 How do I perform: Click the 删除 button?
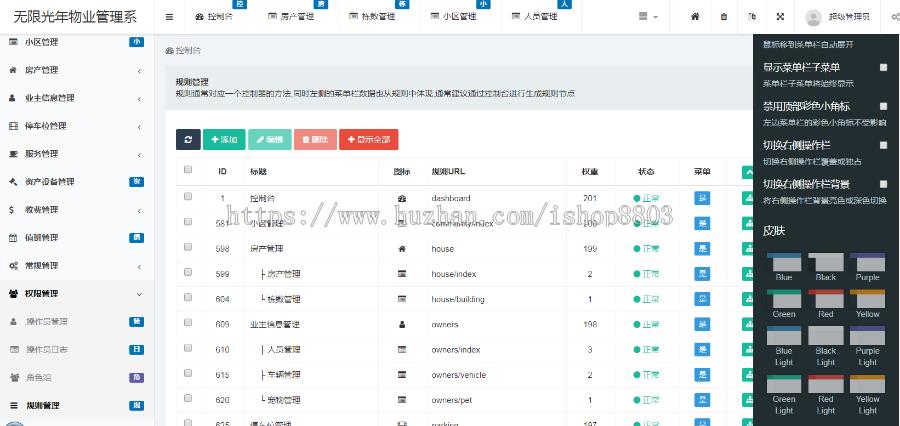tap(315, 140)
